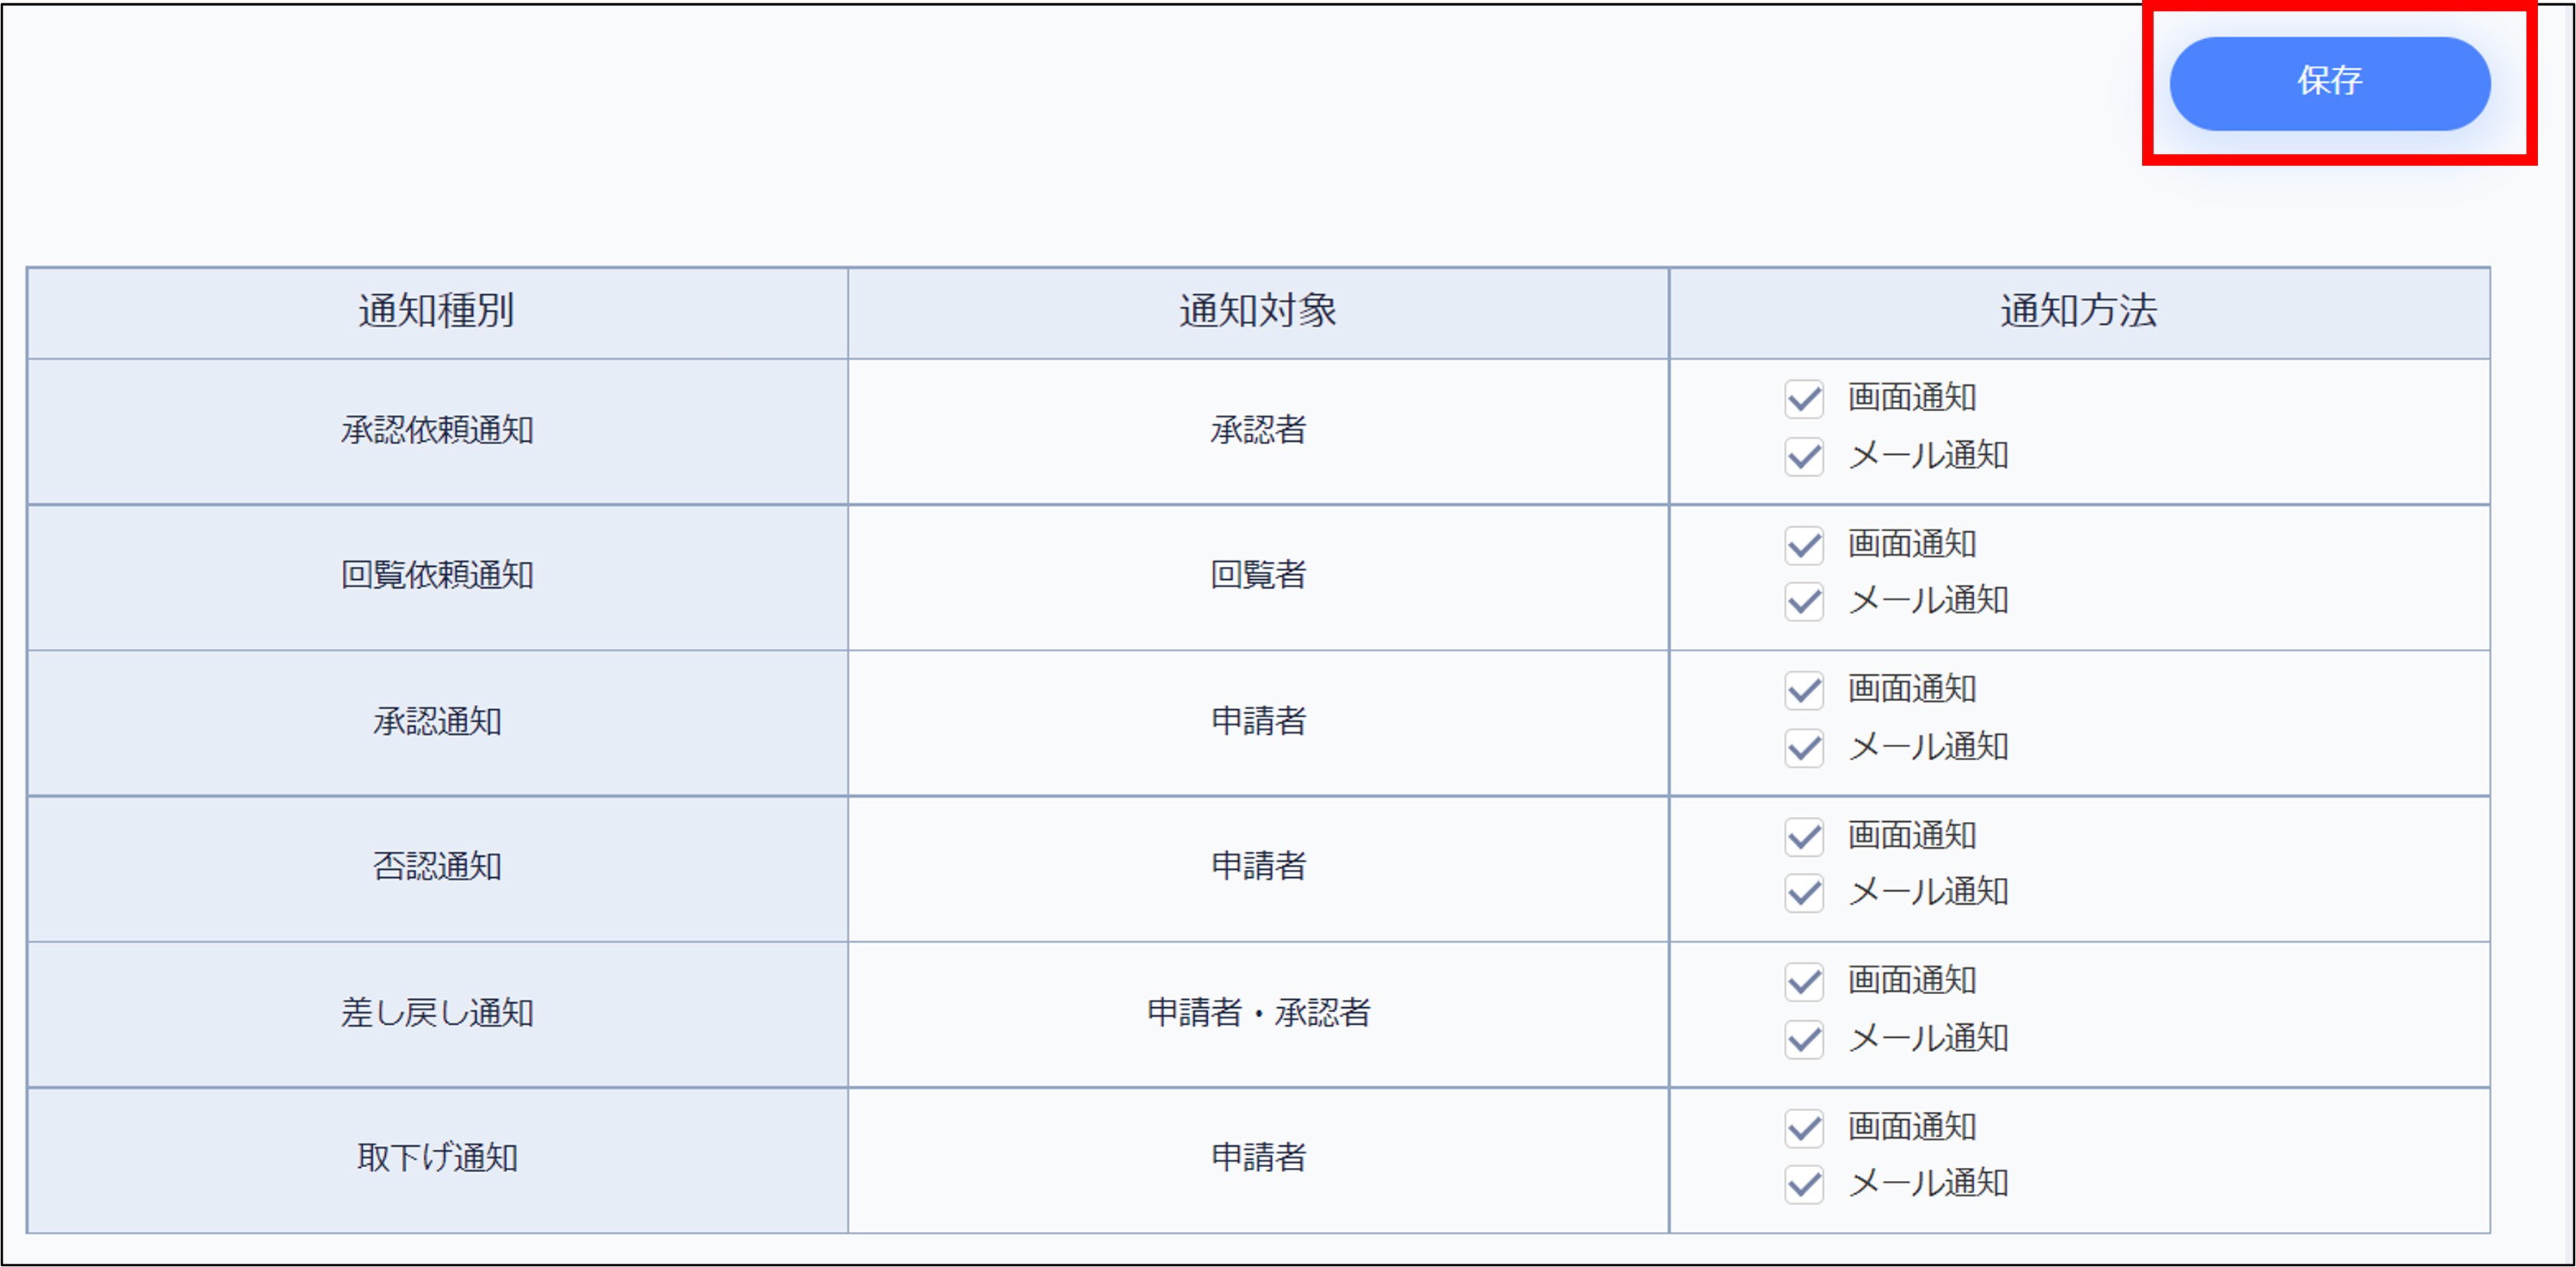Click the 保存 save button
Viewport: 2576px width, 1267px height.
coord(2329,83)
